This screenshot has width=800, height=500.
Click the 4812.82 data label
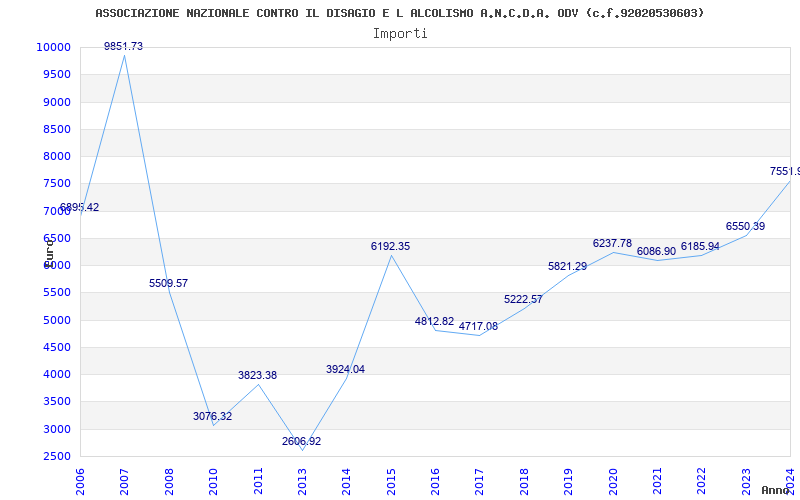434,322
